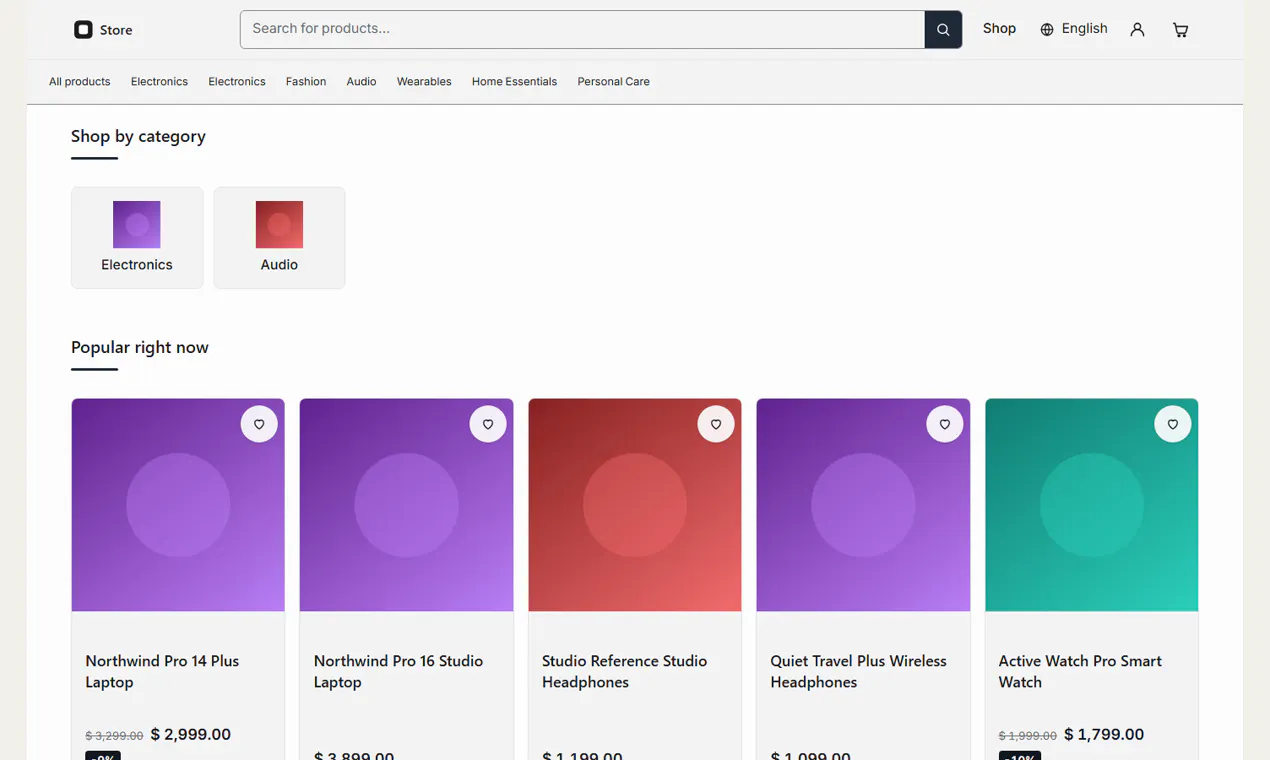This screenshot has width=1270, height=760.
Task: Click the Shop link in header
Action: click(x=999, y=29)
